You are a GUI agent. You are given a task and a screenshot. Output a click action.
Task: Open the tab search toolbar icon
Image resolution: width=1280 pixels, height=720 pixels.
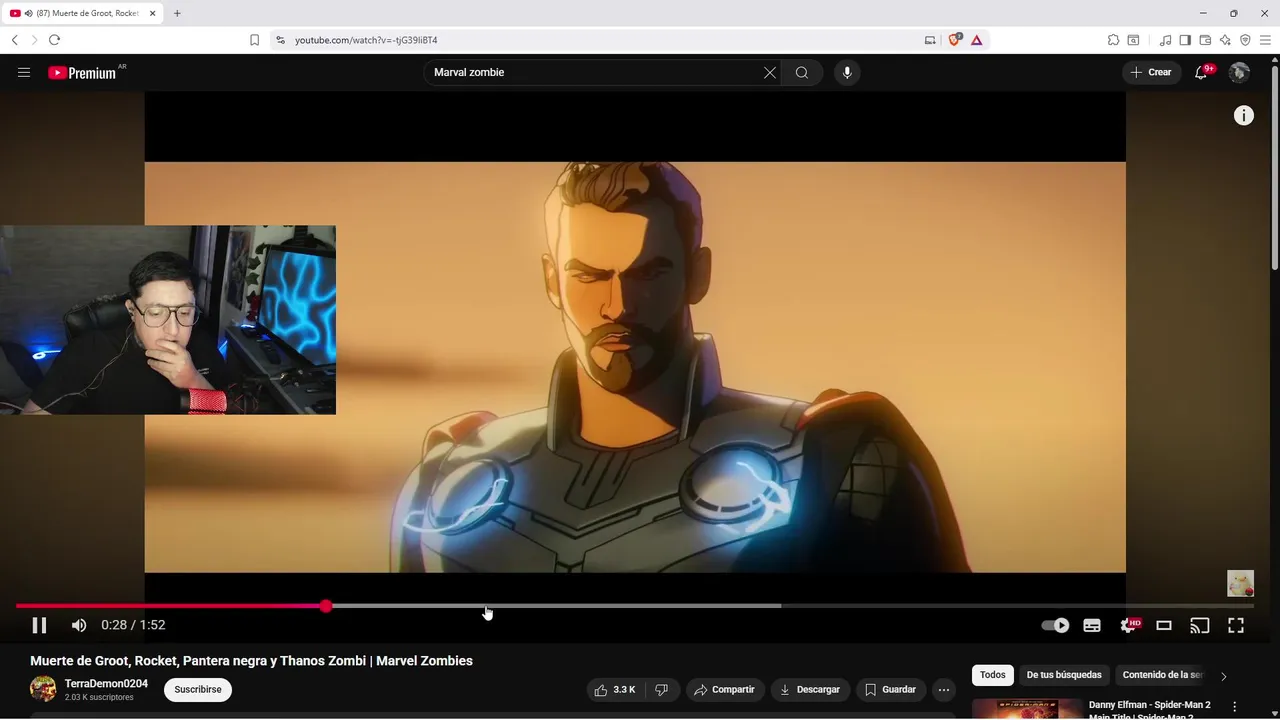pos(1133,40)
